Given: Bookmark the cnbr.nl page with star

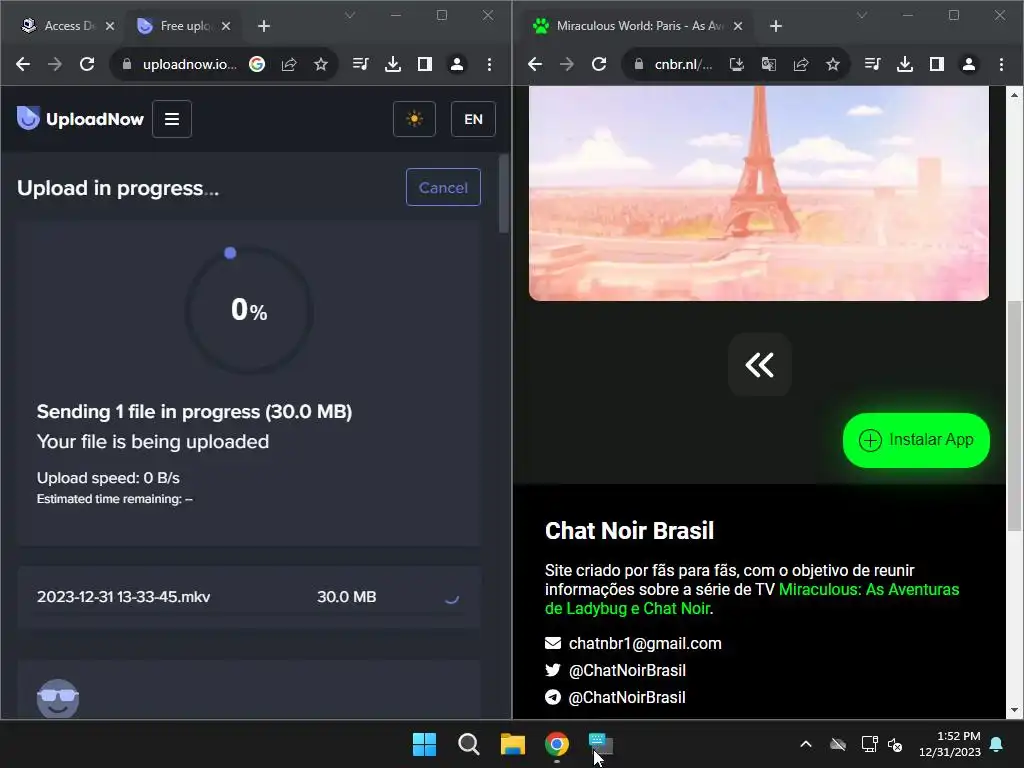Looking at the screenshot, I should tap(833, 64).
